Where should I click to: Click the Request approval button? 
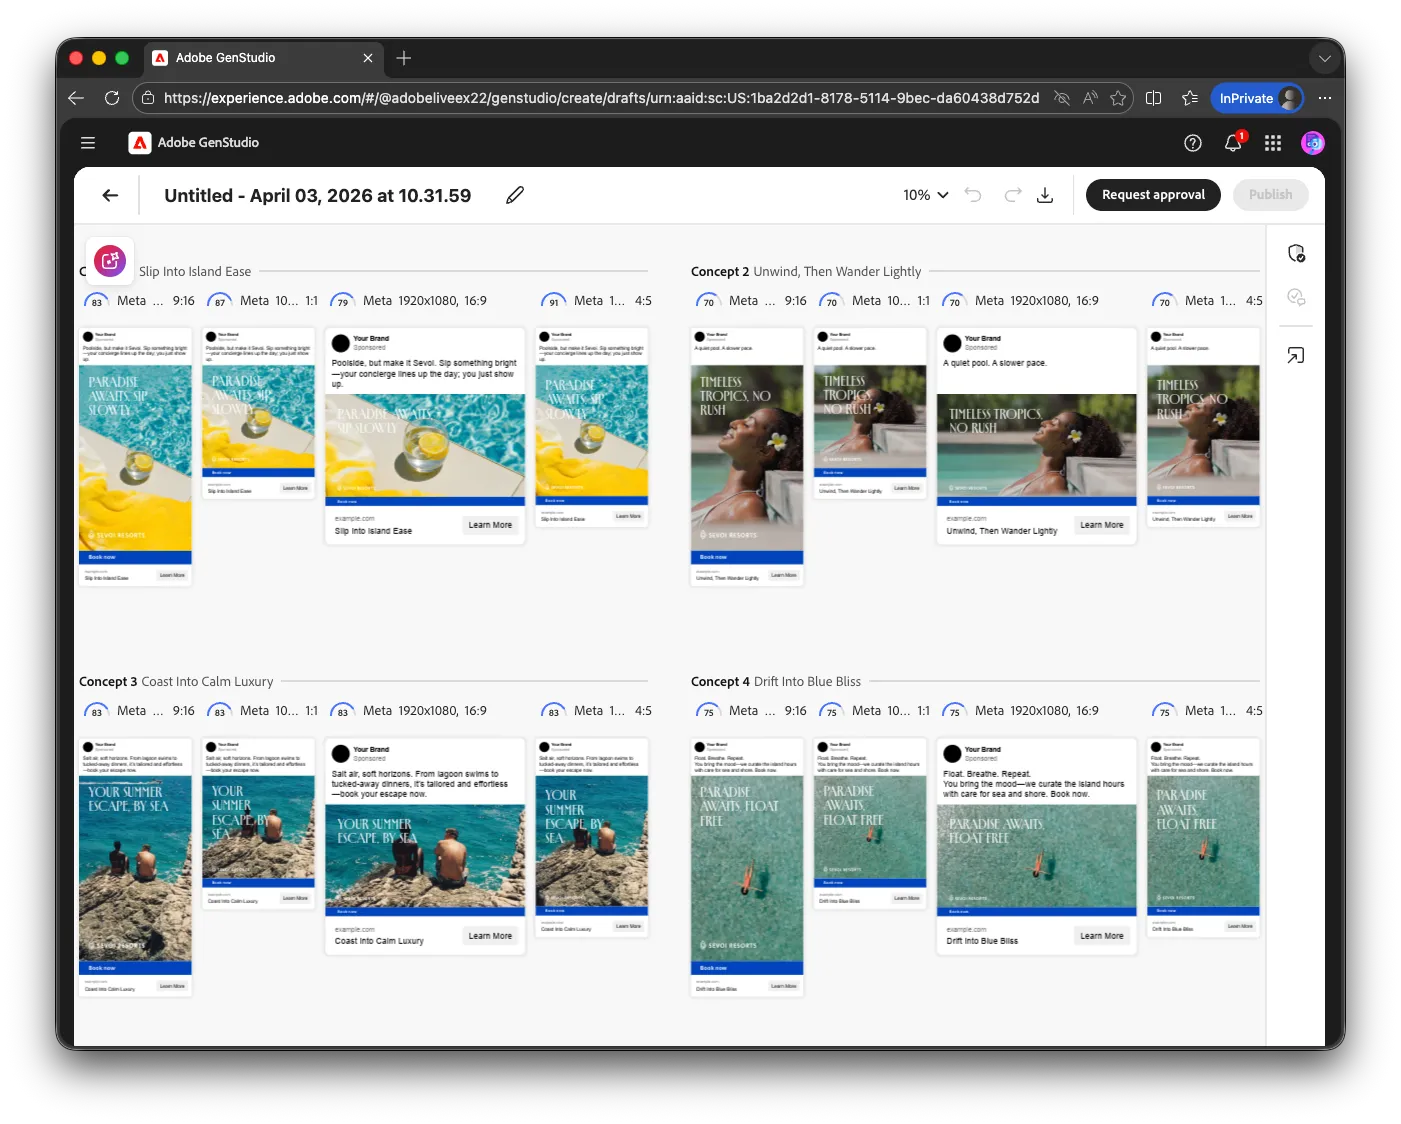tap(1153, 195)
